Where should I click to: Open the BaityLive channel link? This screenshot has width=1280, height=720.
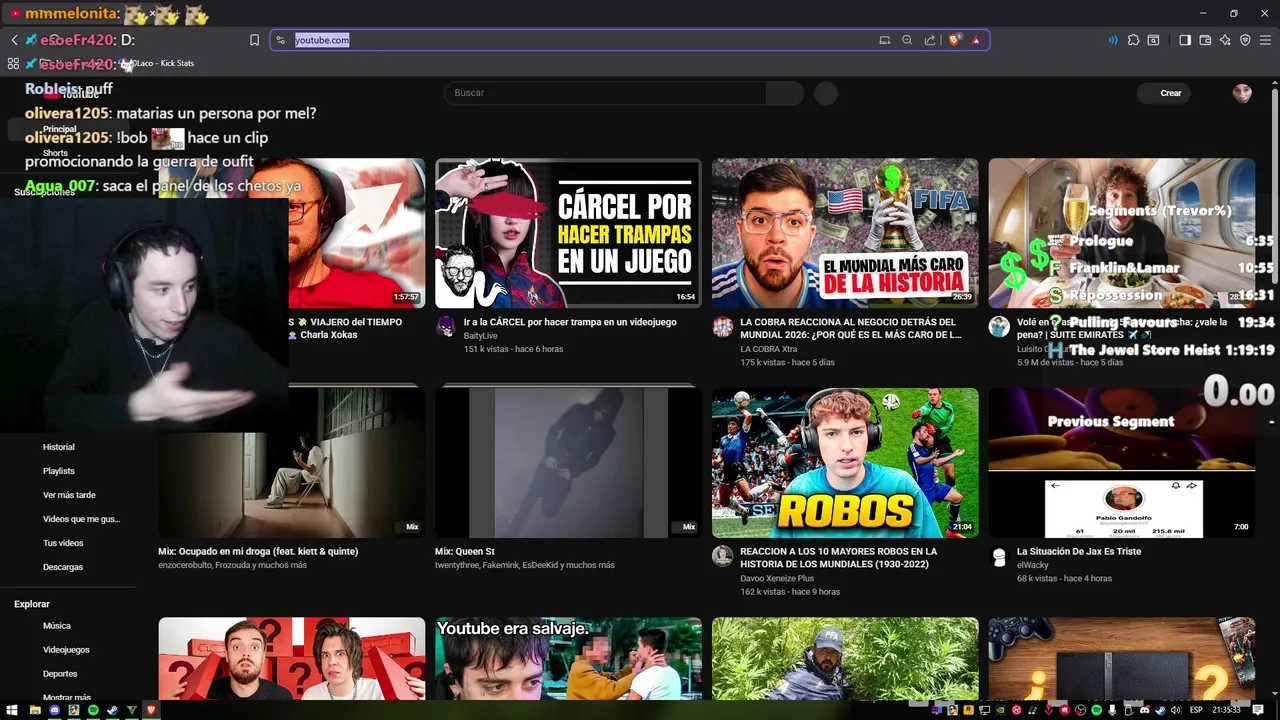[x=481, y=336]
